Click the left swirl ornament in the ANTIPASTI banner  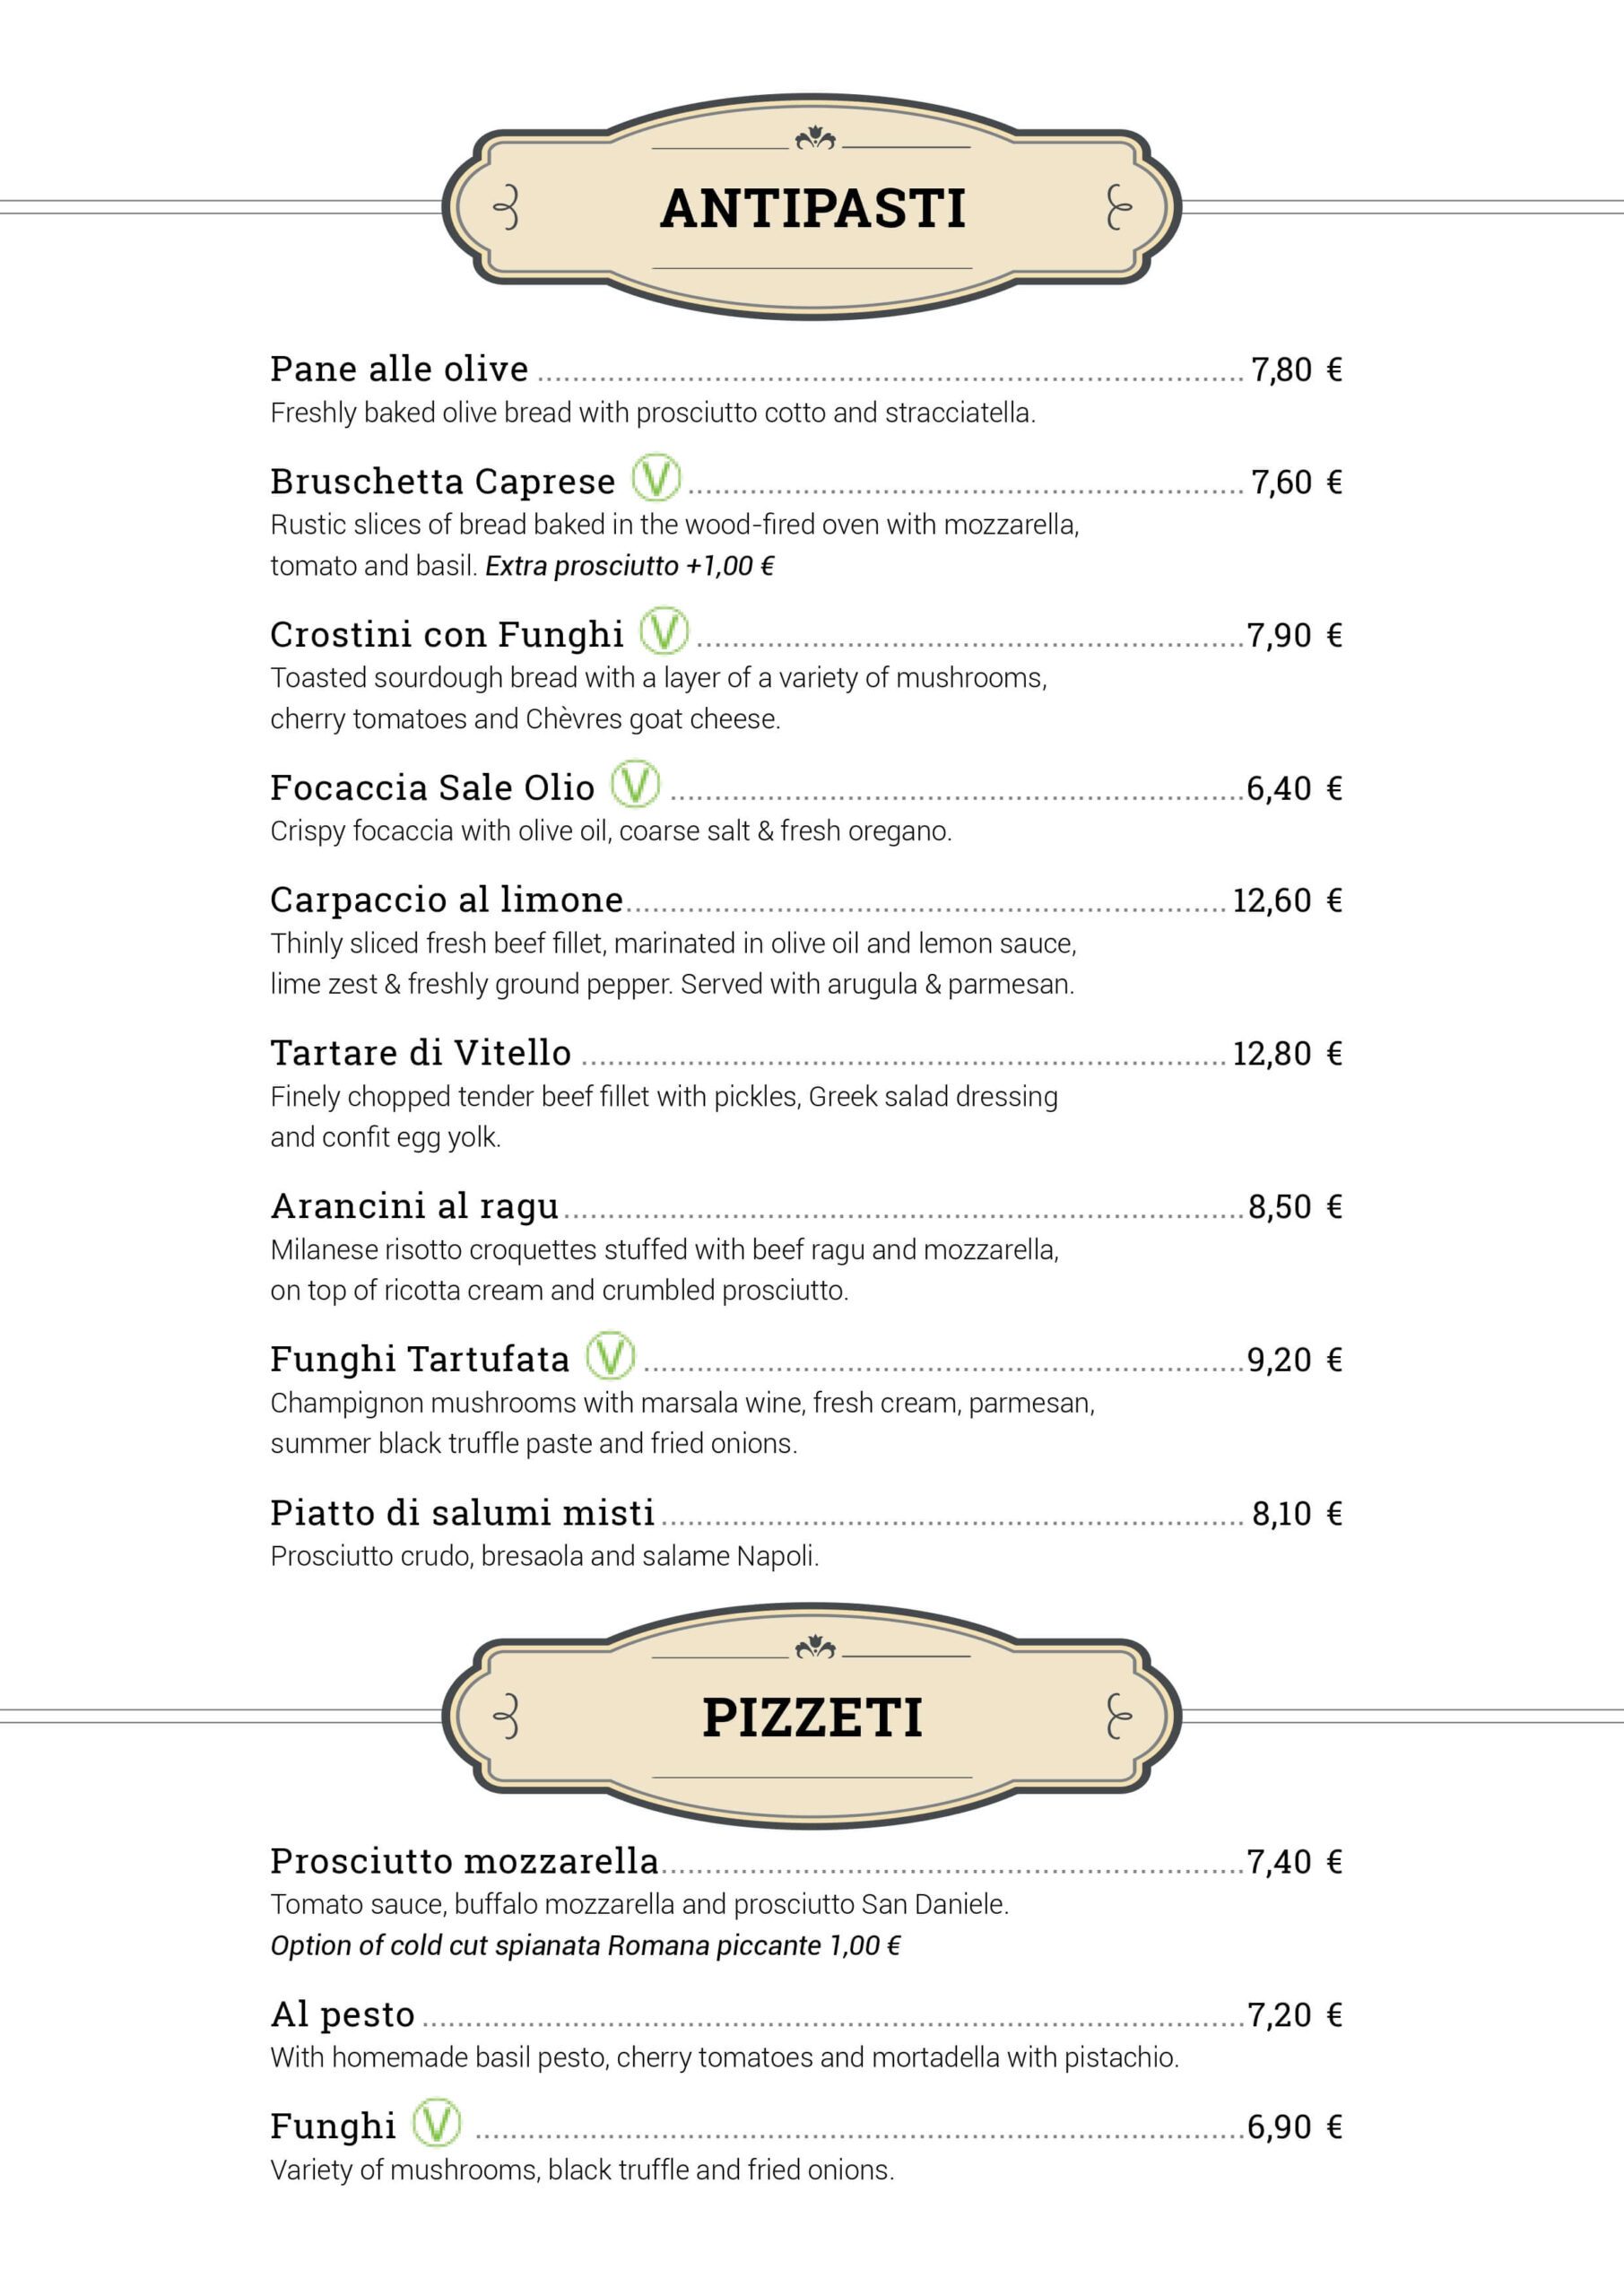tap(508, 208)
